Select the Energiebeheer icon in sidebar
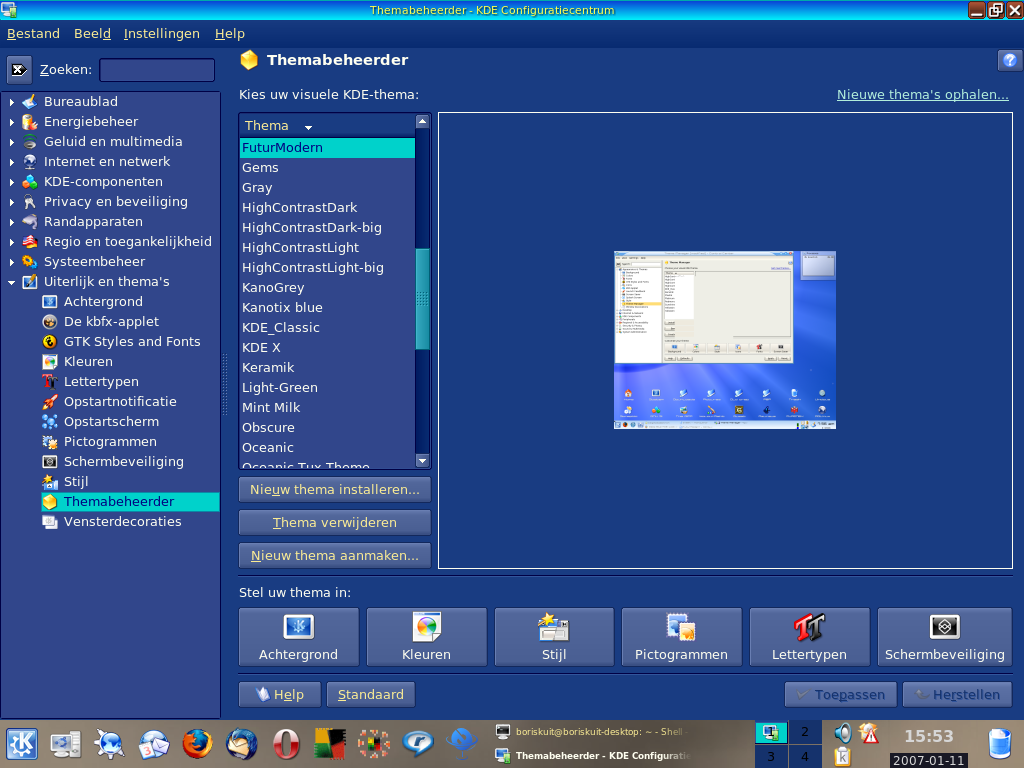 (x=30, y=121)
